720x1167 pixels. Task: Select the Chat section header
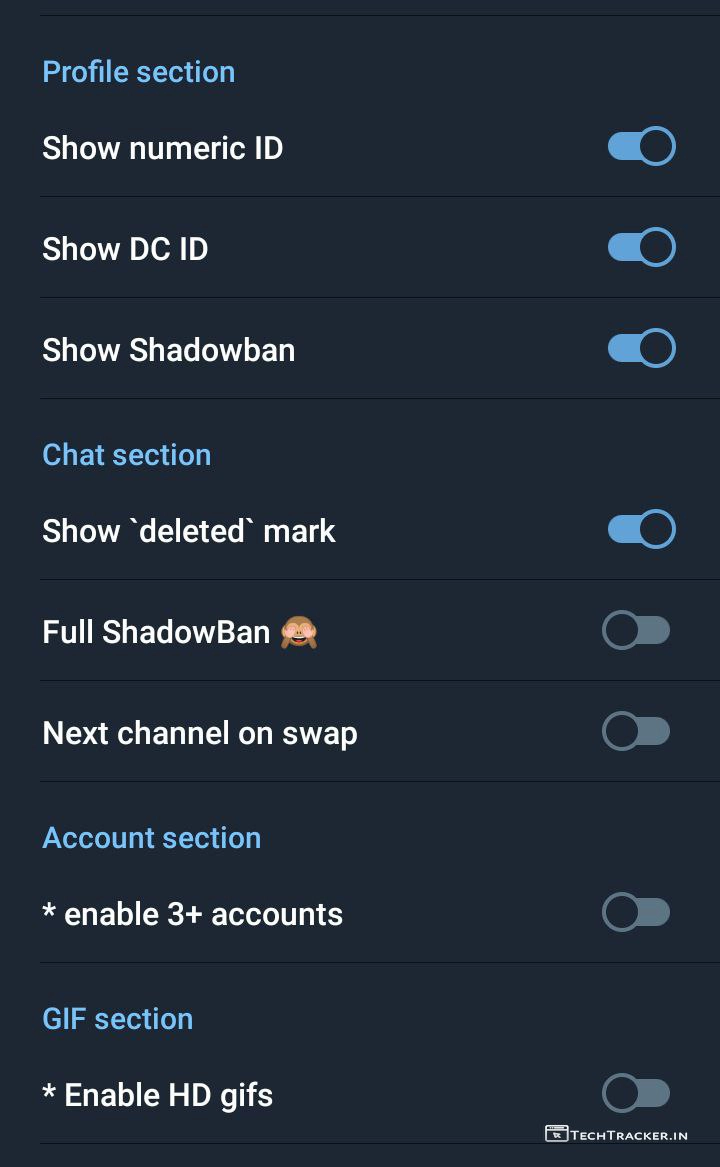click(x=126, y=455)
